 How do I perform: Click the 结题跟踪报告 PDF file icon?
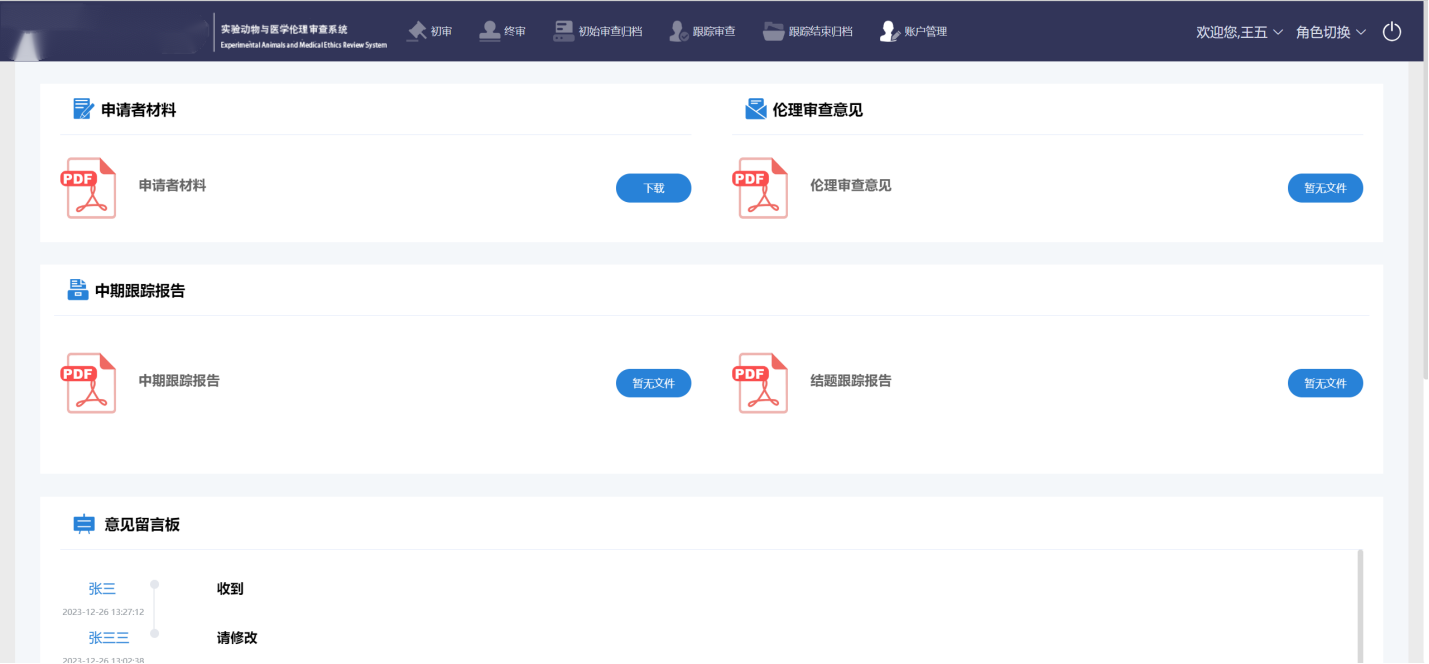click(763, 382)
